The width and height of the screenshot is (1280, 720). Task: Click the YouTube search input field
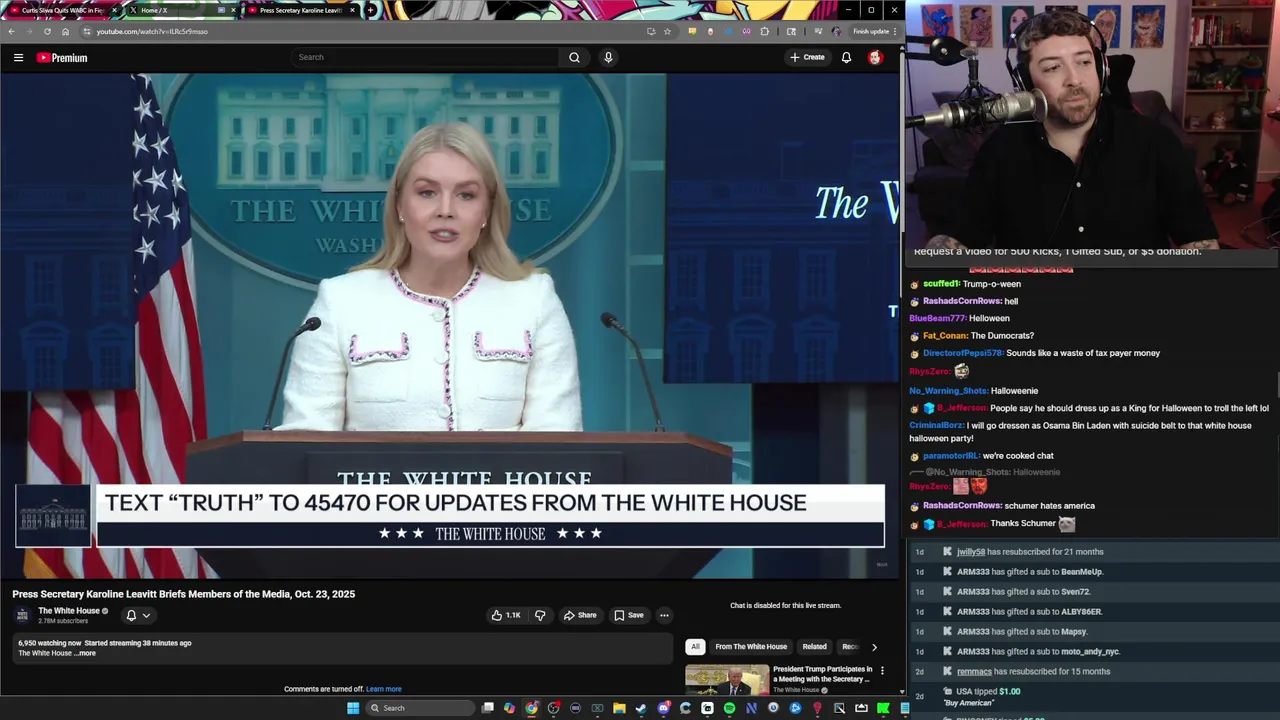[425, 57]
